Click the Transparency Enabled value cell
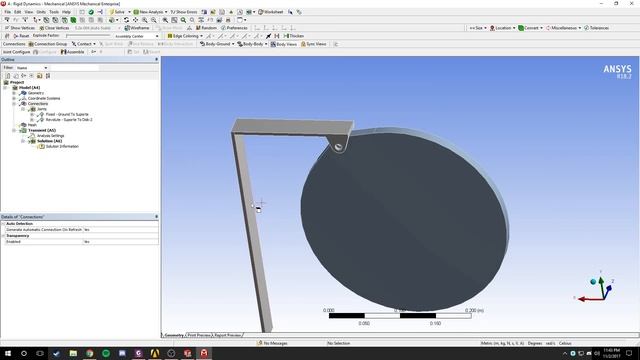 (x=121, y=242)
